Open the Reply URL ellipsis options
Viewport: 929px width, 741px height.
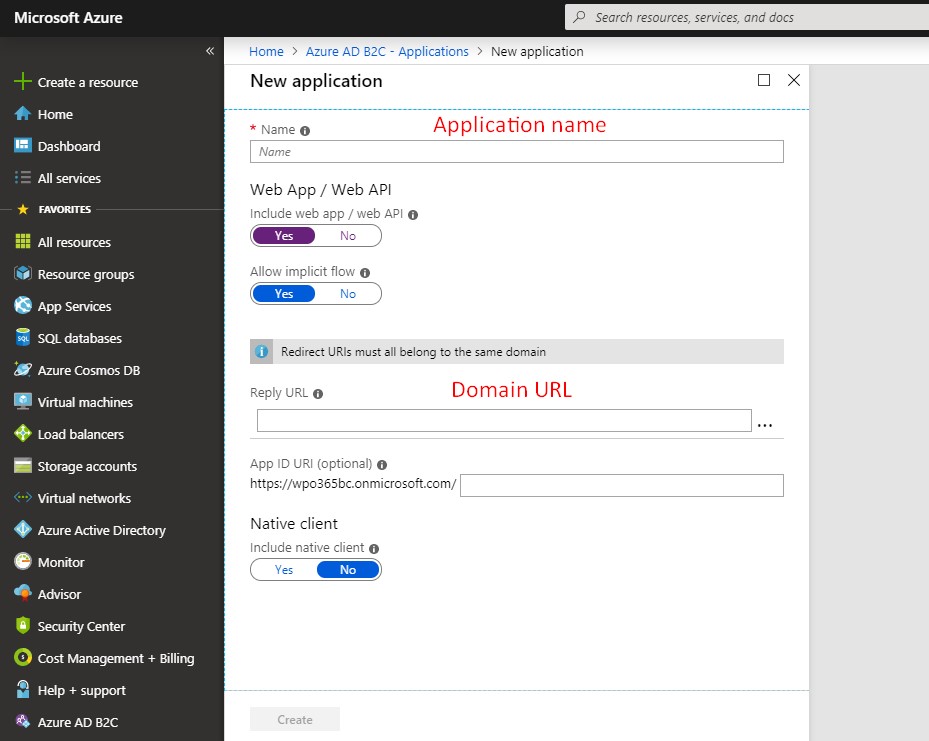[x=765, y=425]
